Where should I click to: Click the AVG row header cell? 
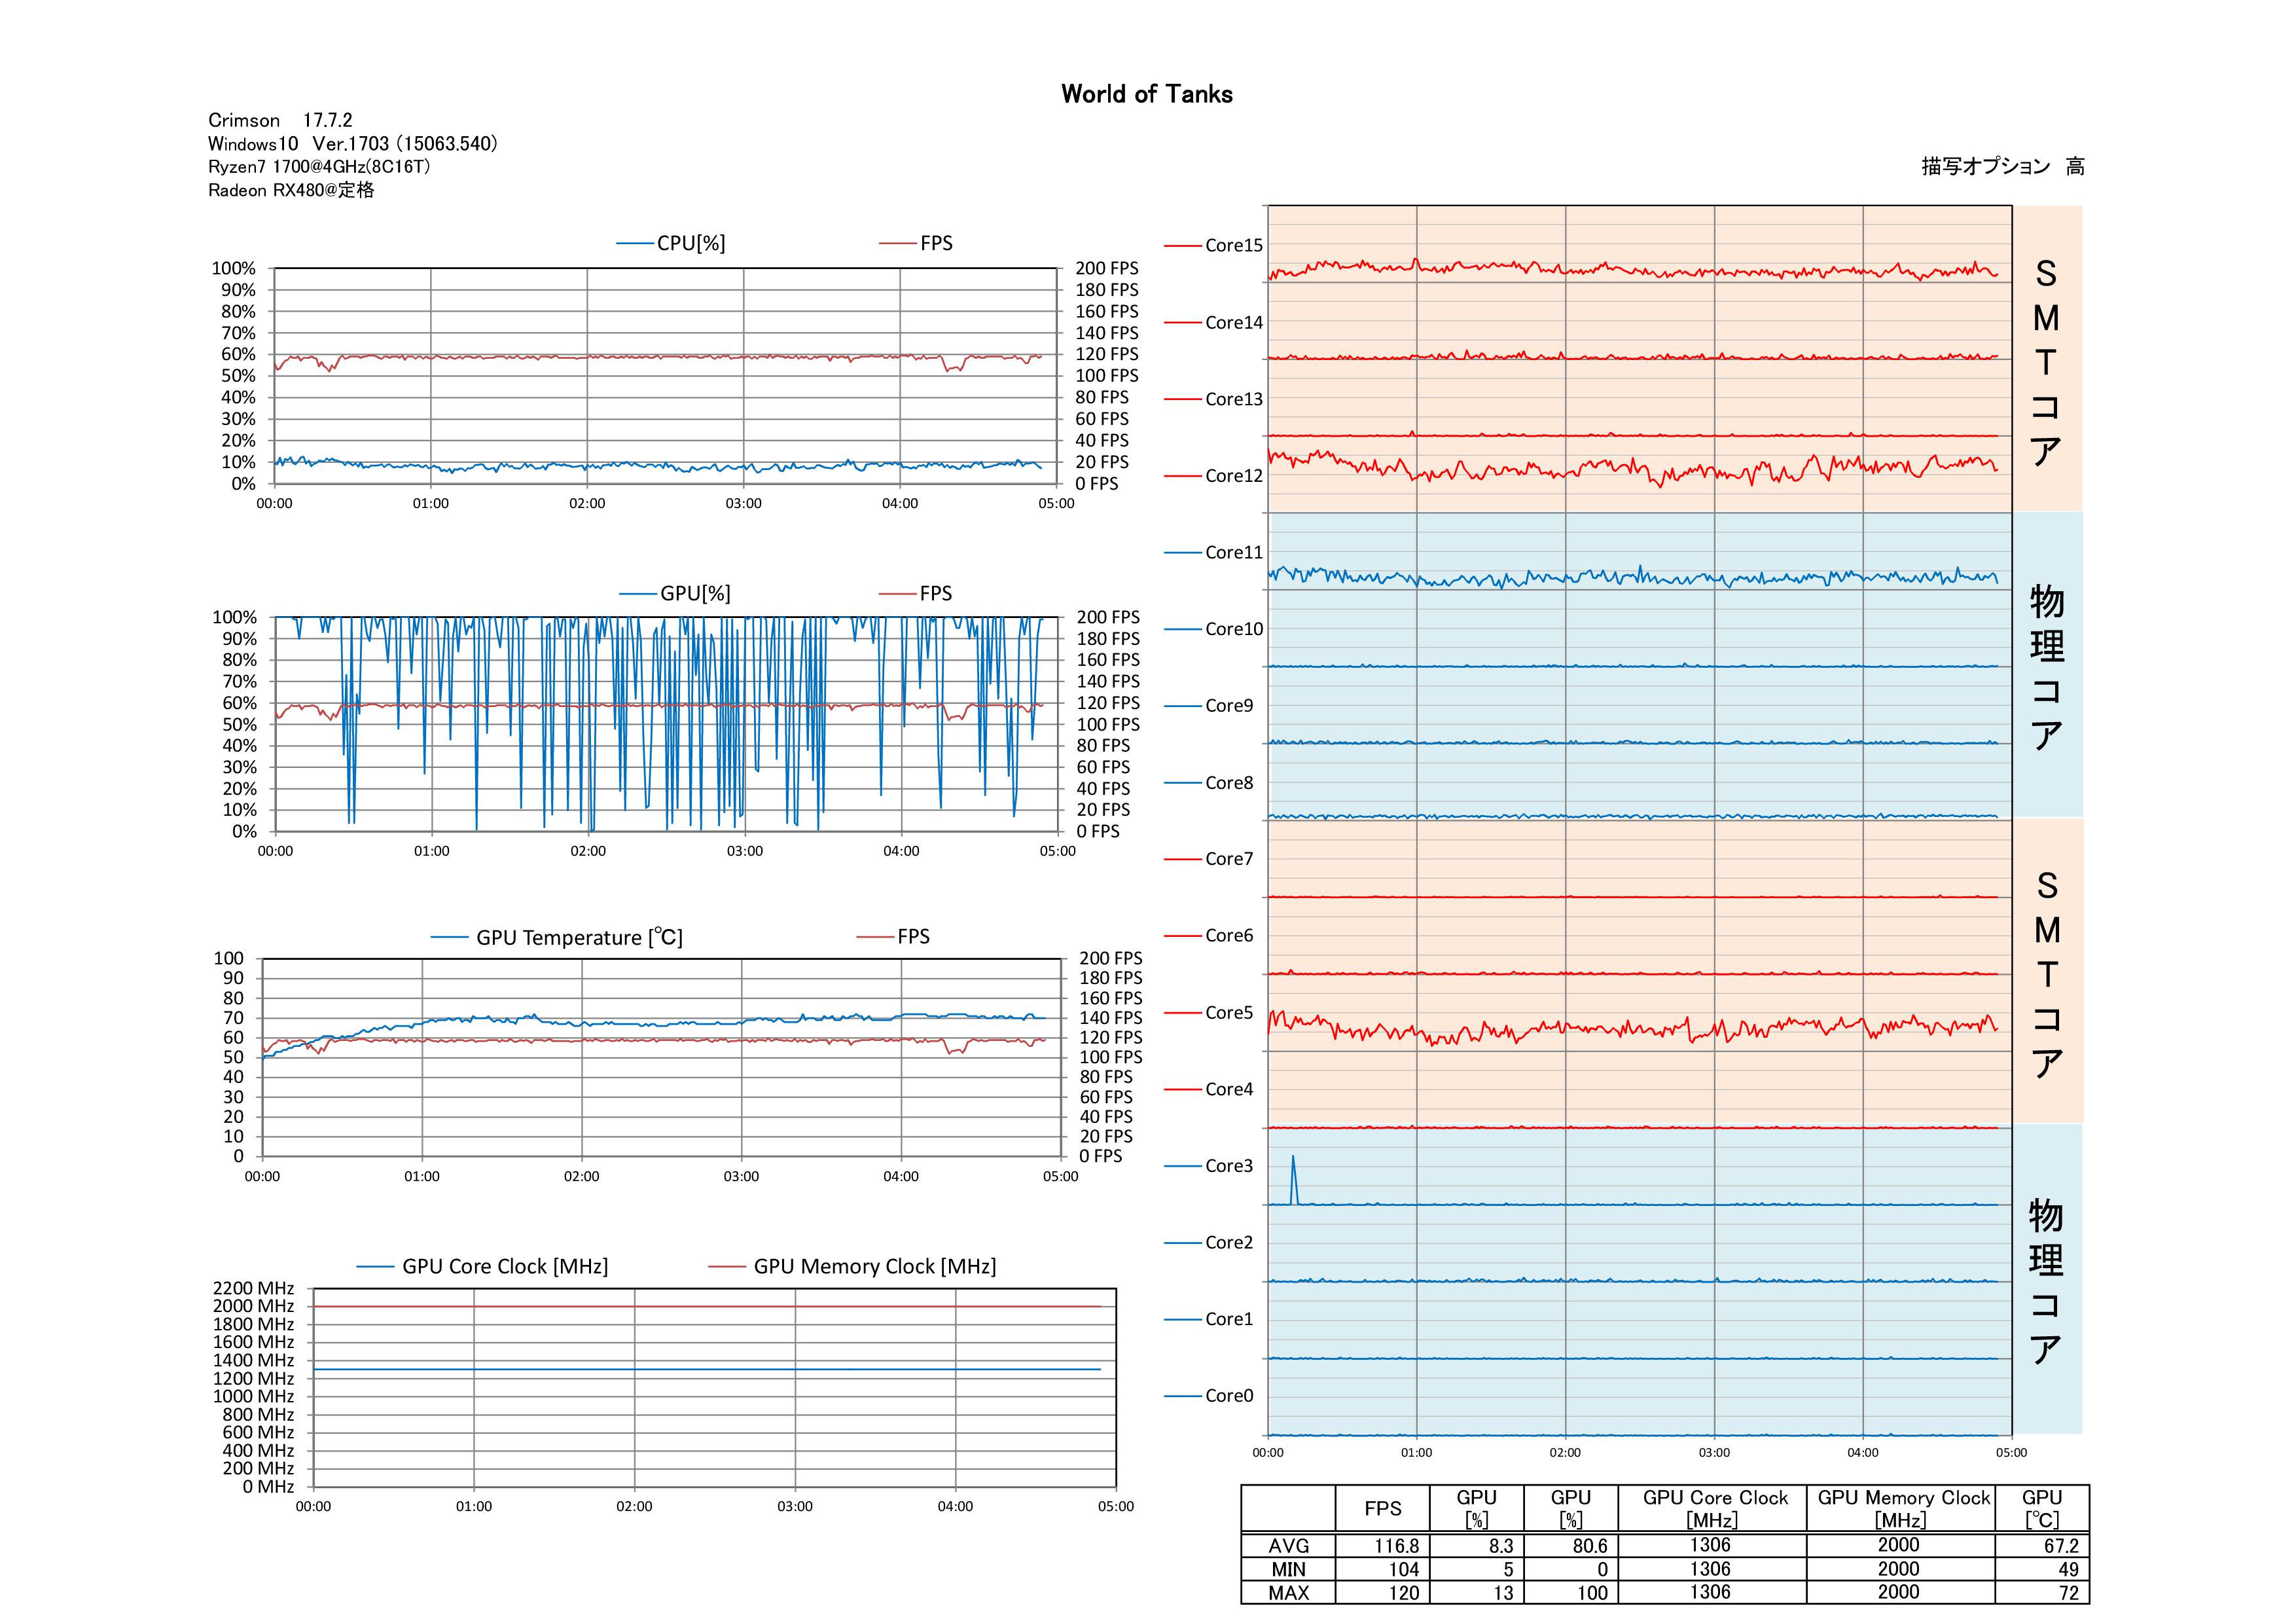click(x=1288, y=1546)
